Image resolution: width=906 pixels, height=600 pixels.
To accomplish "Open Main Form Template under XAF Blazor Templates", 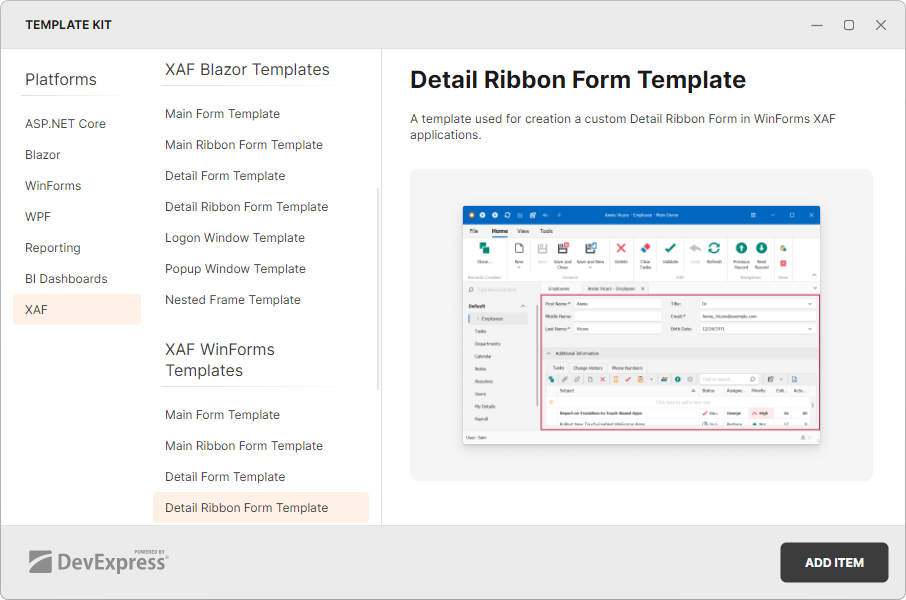I will click(x=222, y=113).
